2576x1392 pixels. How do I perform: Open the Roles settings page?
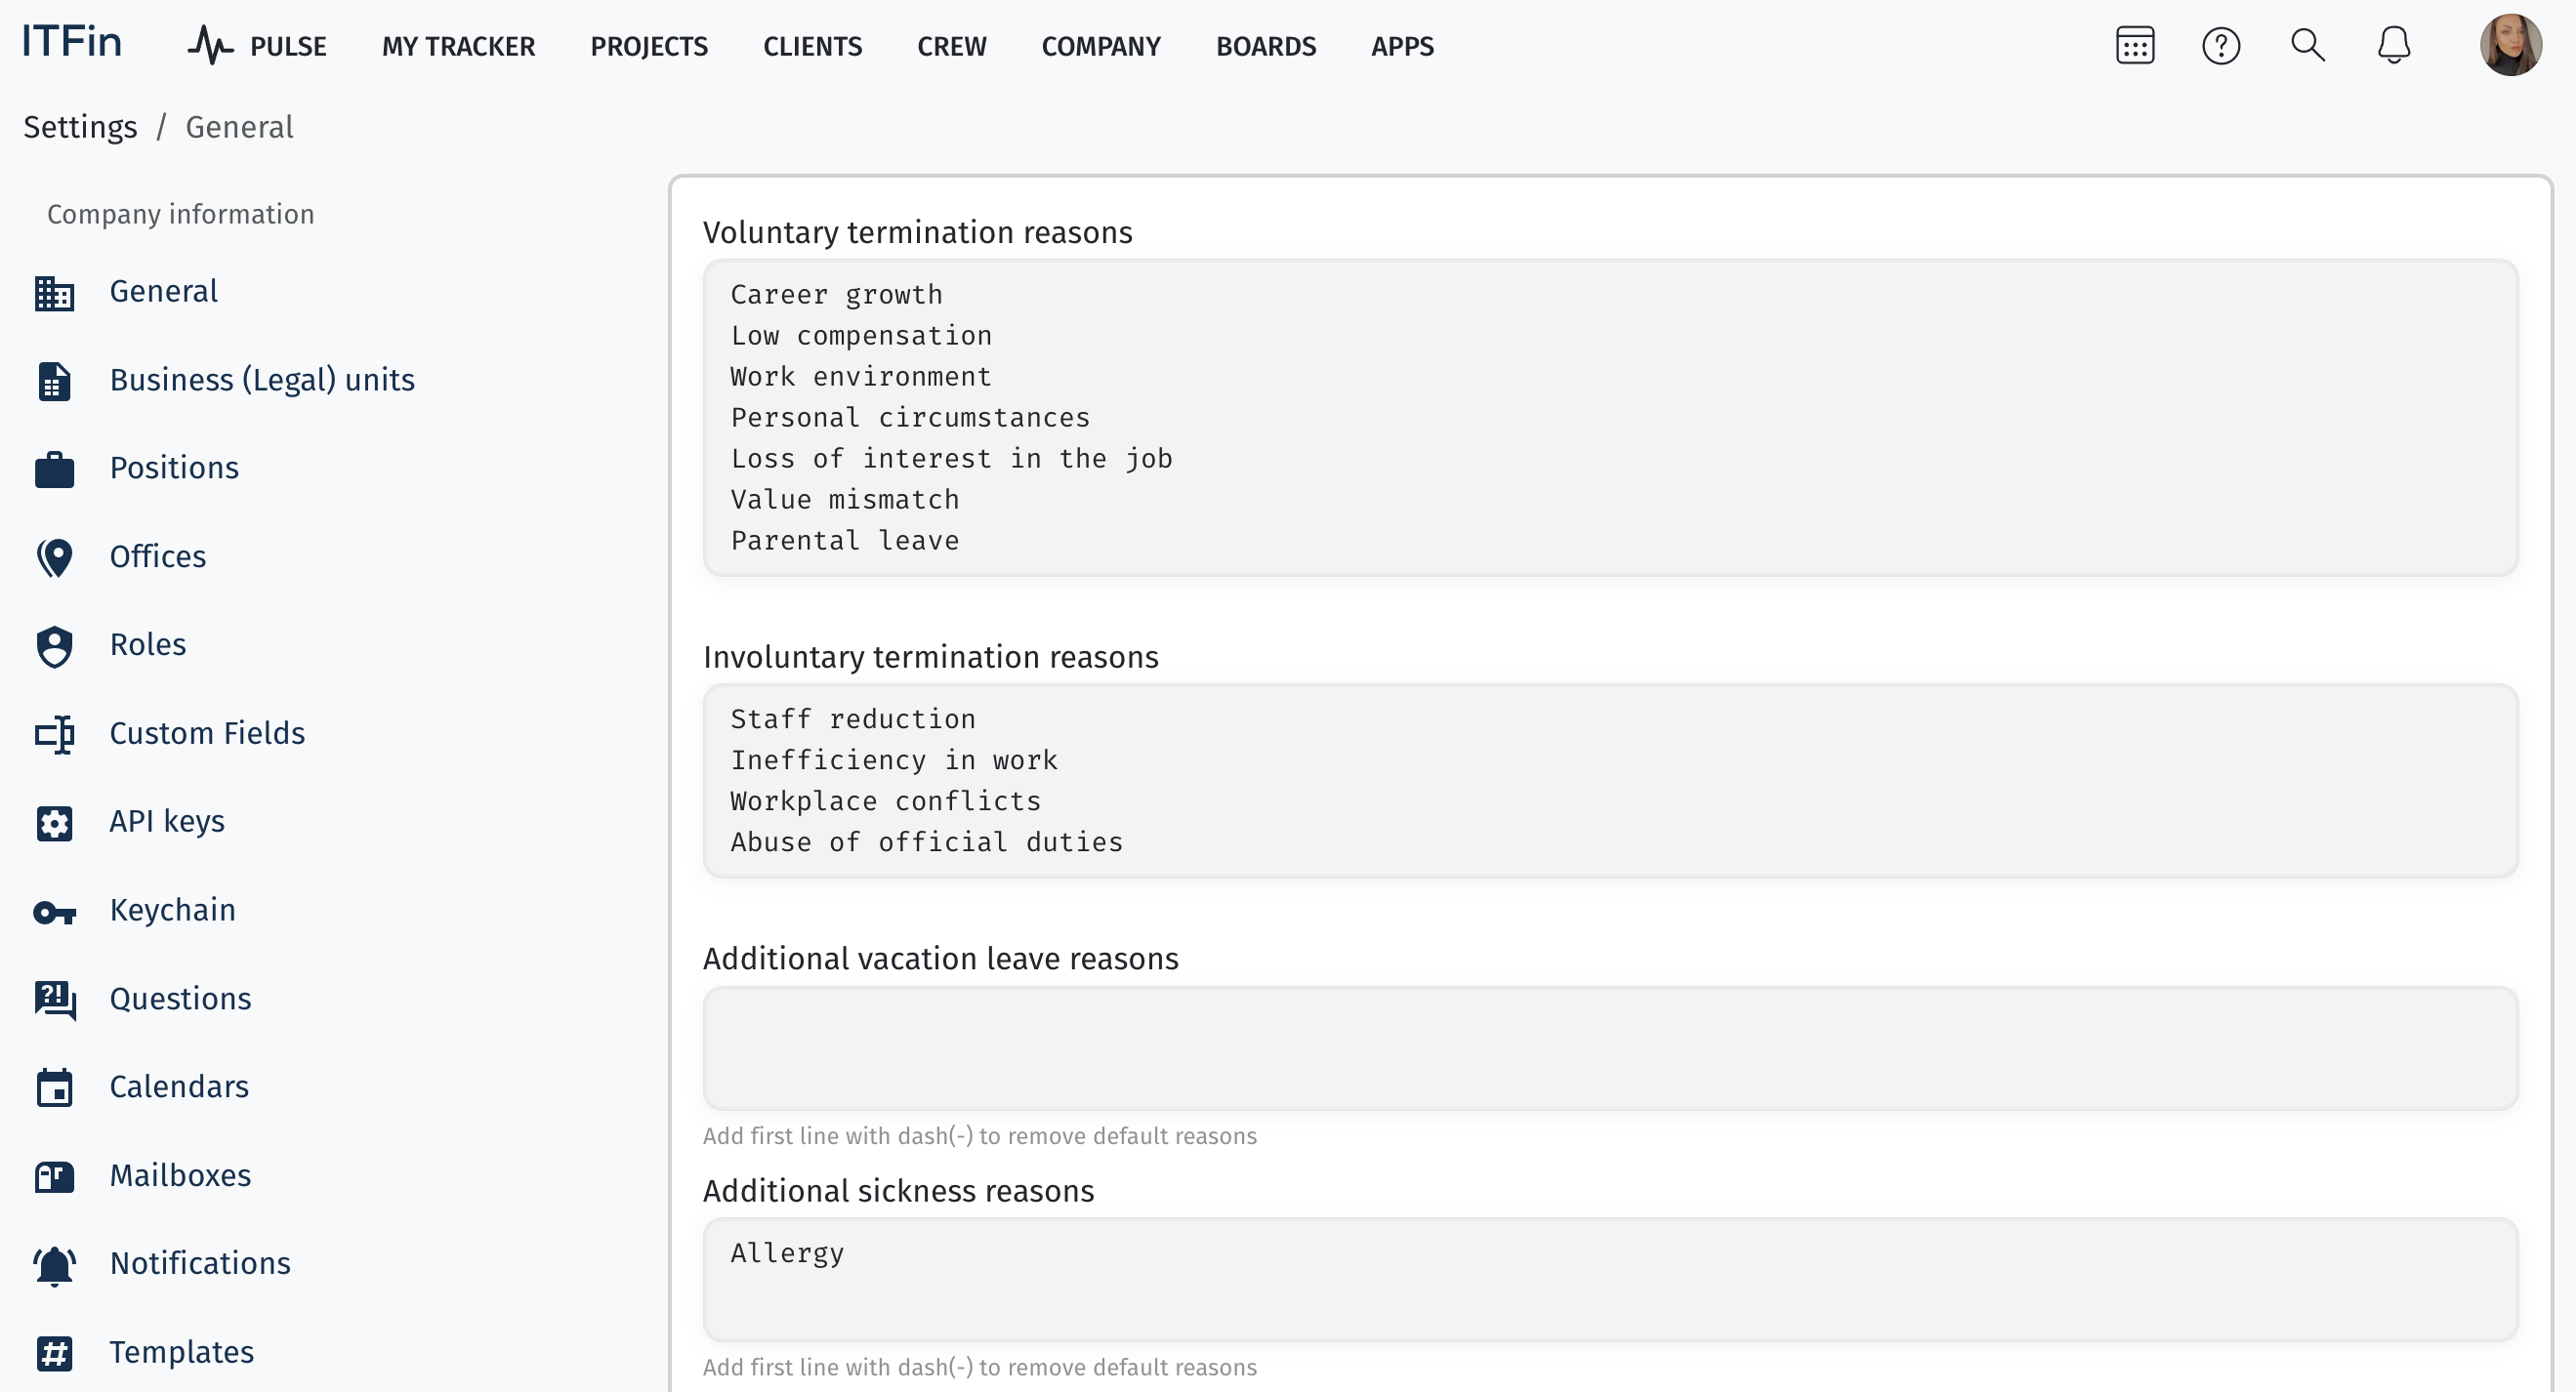coord(148,644)
